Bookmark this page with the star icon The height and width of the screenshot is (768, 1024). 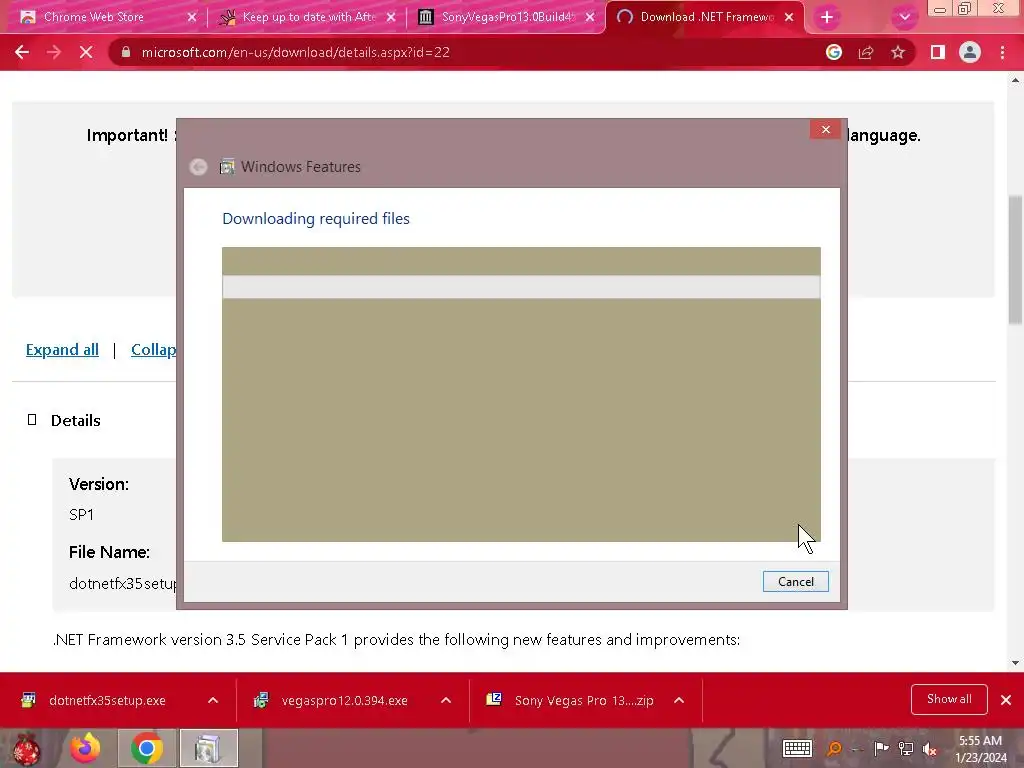tap(898, 52)
